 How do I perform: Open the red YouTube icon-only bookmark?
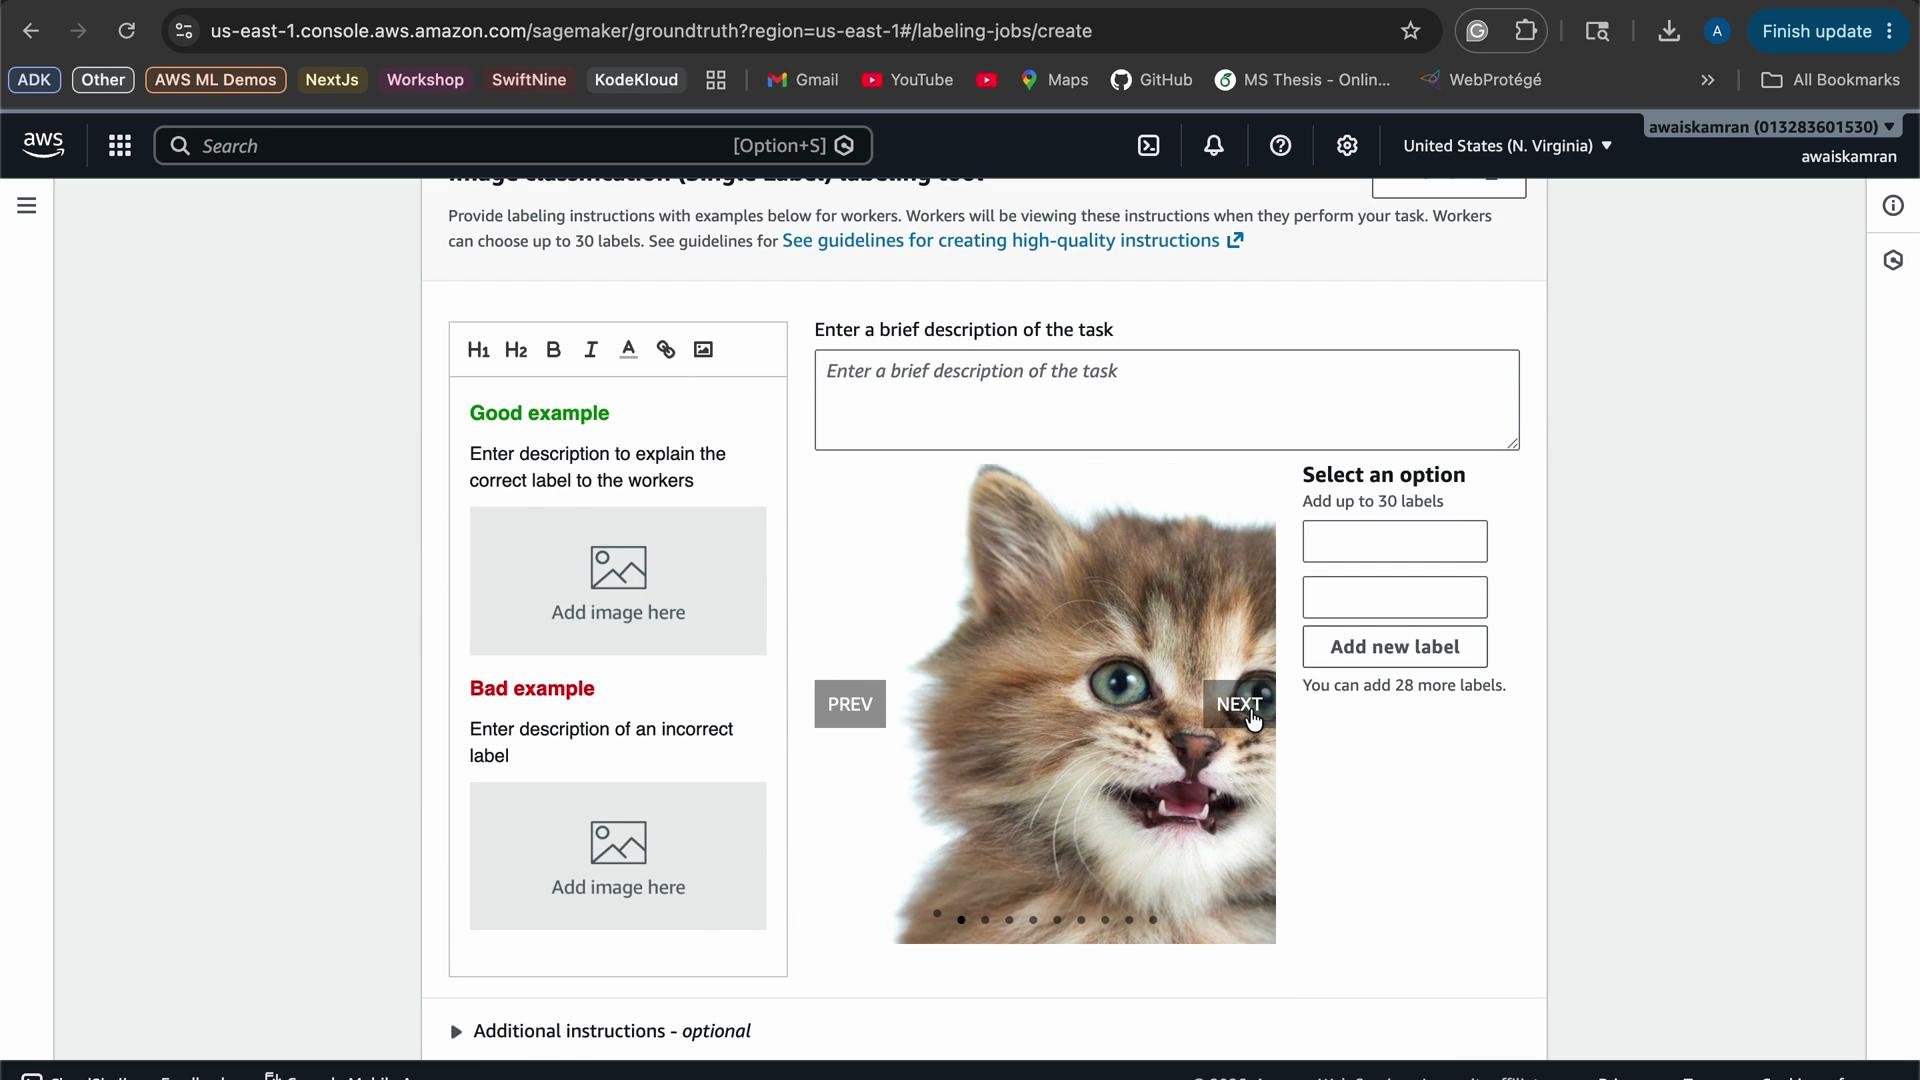(987, 80)
